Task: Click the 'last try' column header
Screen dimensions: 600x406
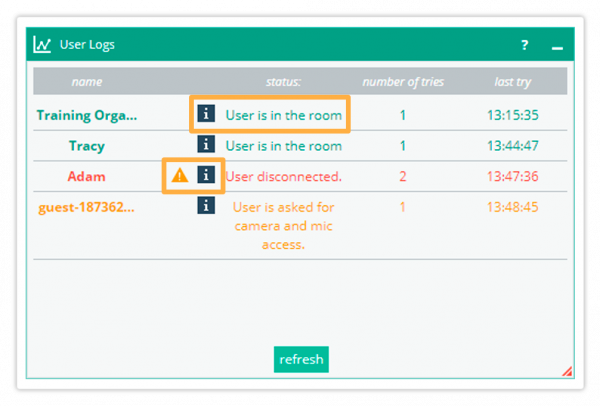Action: (x=512, y=82)
